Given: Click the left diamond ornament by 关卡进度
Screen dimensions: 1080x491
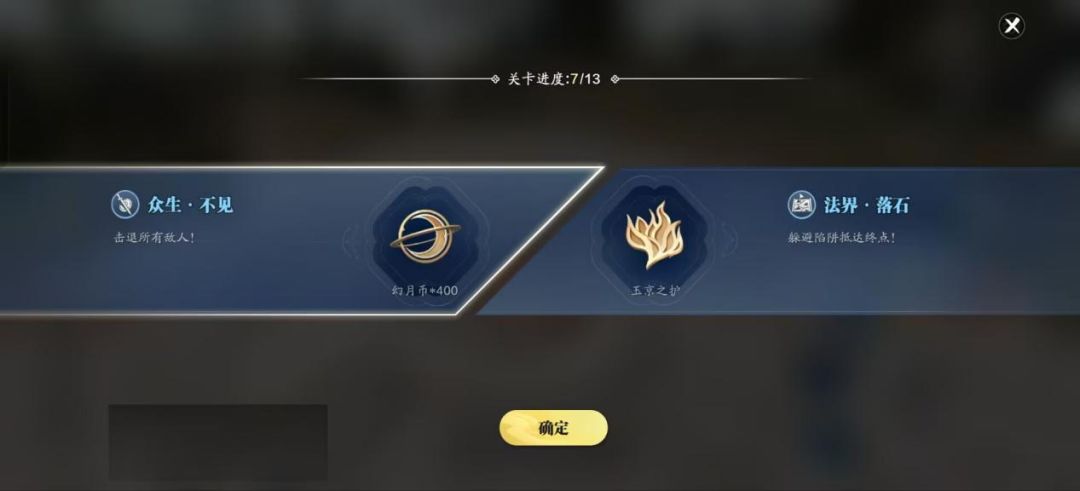Looking at the screenshot, I should pos(495,79).
